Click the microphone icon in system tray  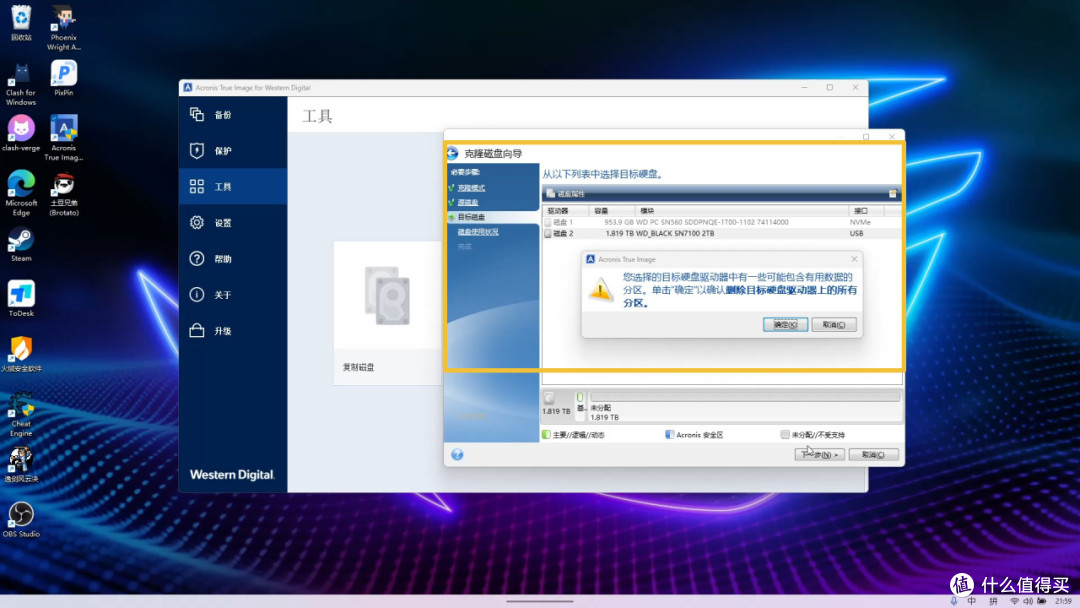coord(954,601)
